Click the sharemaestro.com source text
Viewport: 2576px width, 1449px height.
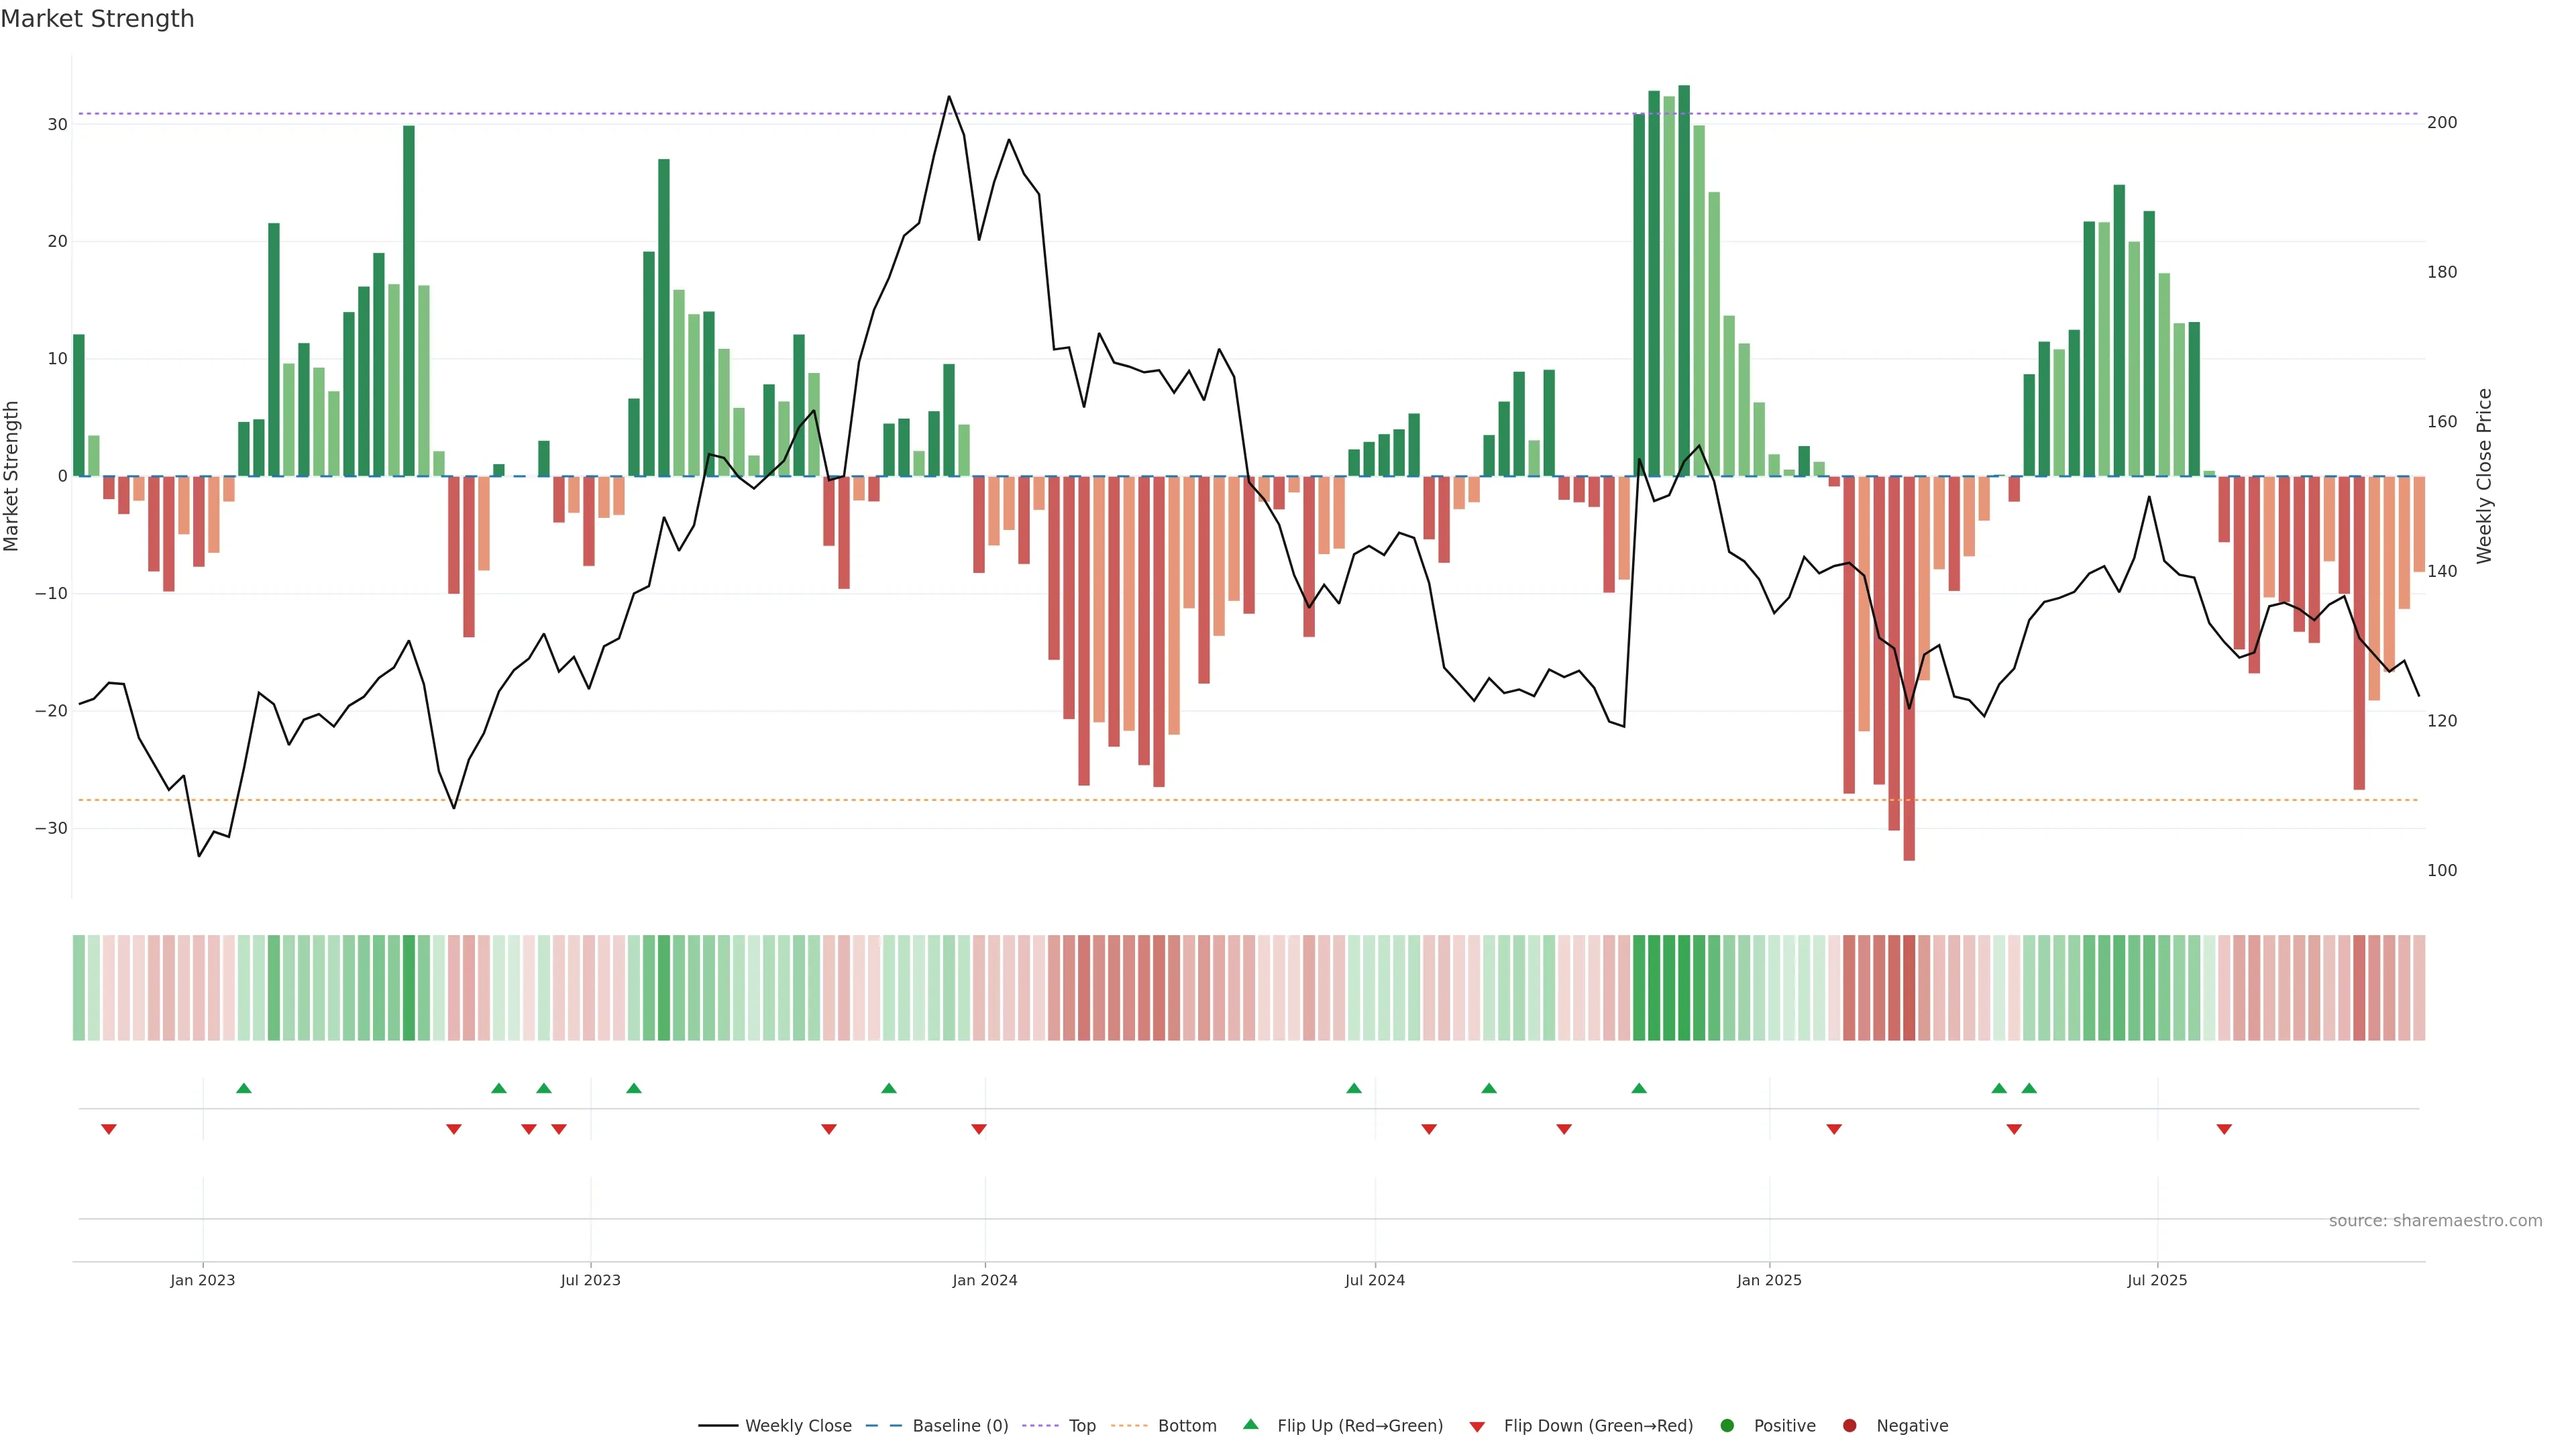(x=2435, y=1221)
